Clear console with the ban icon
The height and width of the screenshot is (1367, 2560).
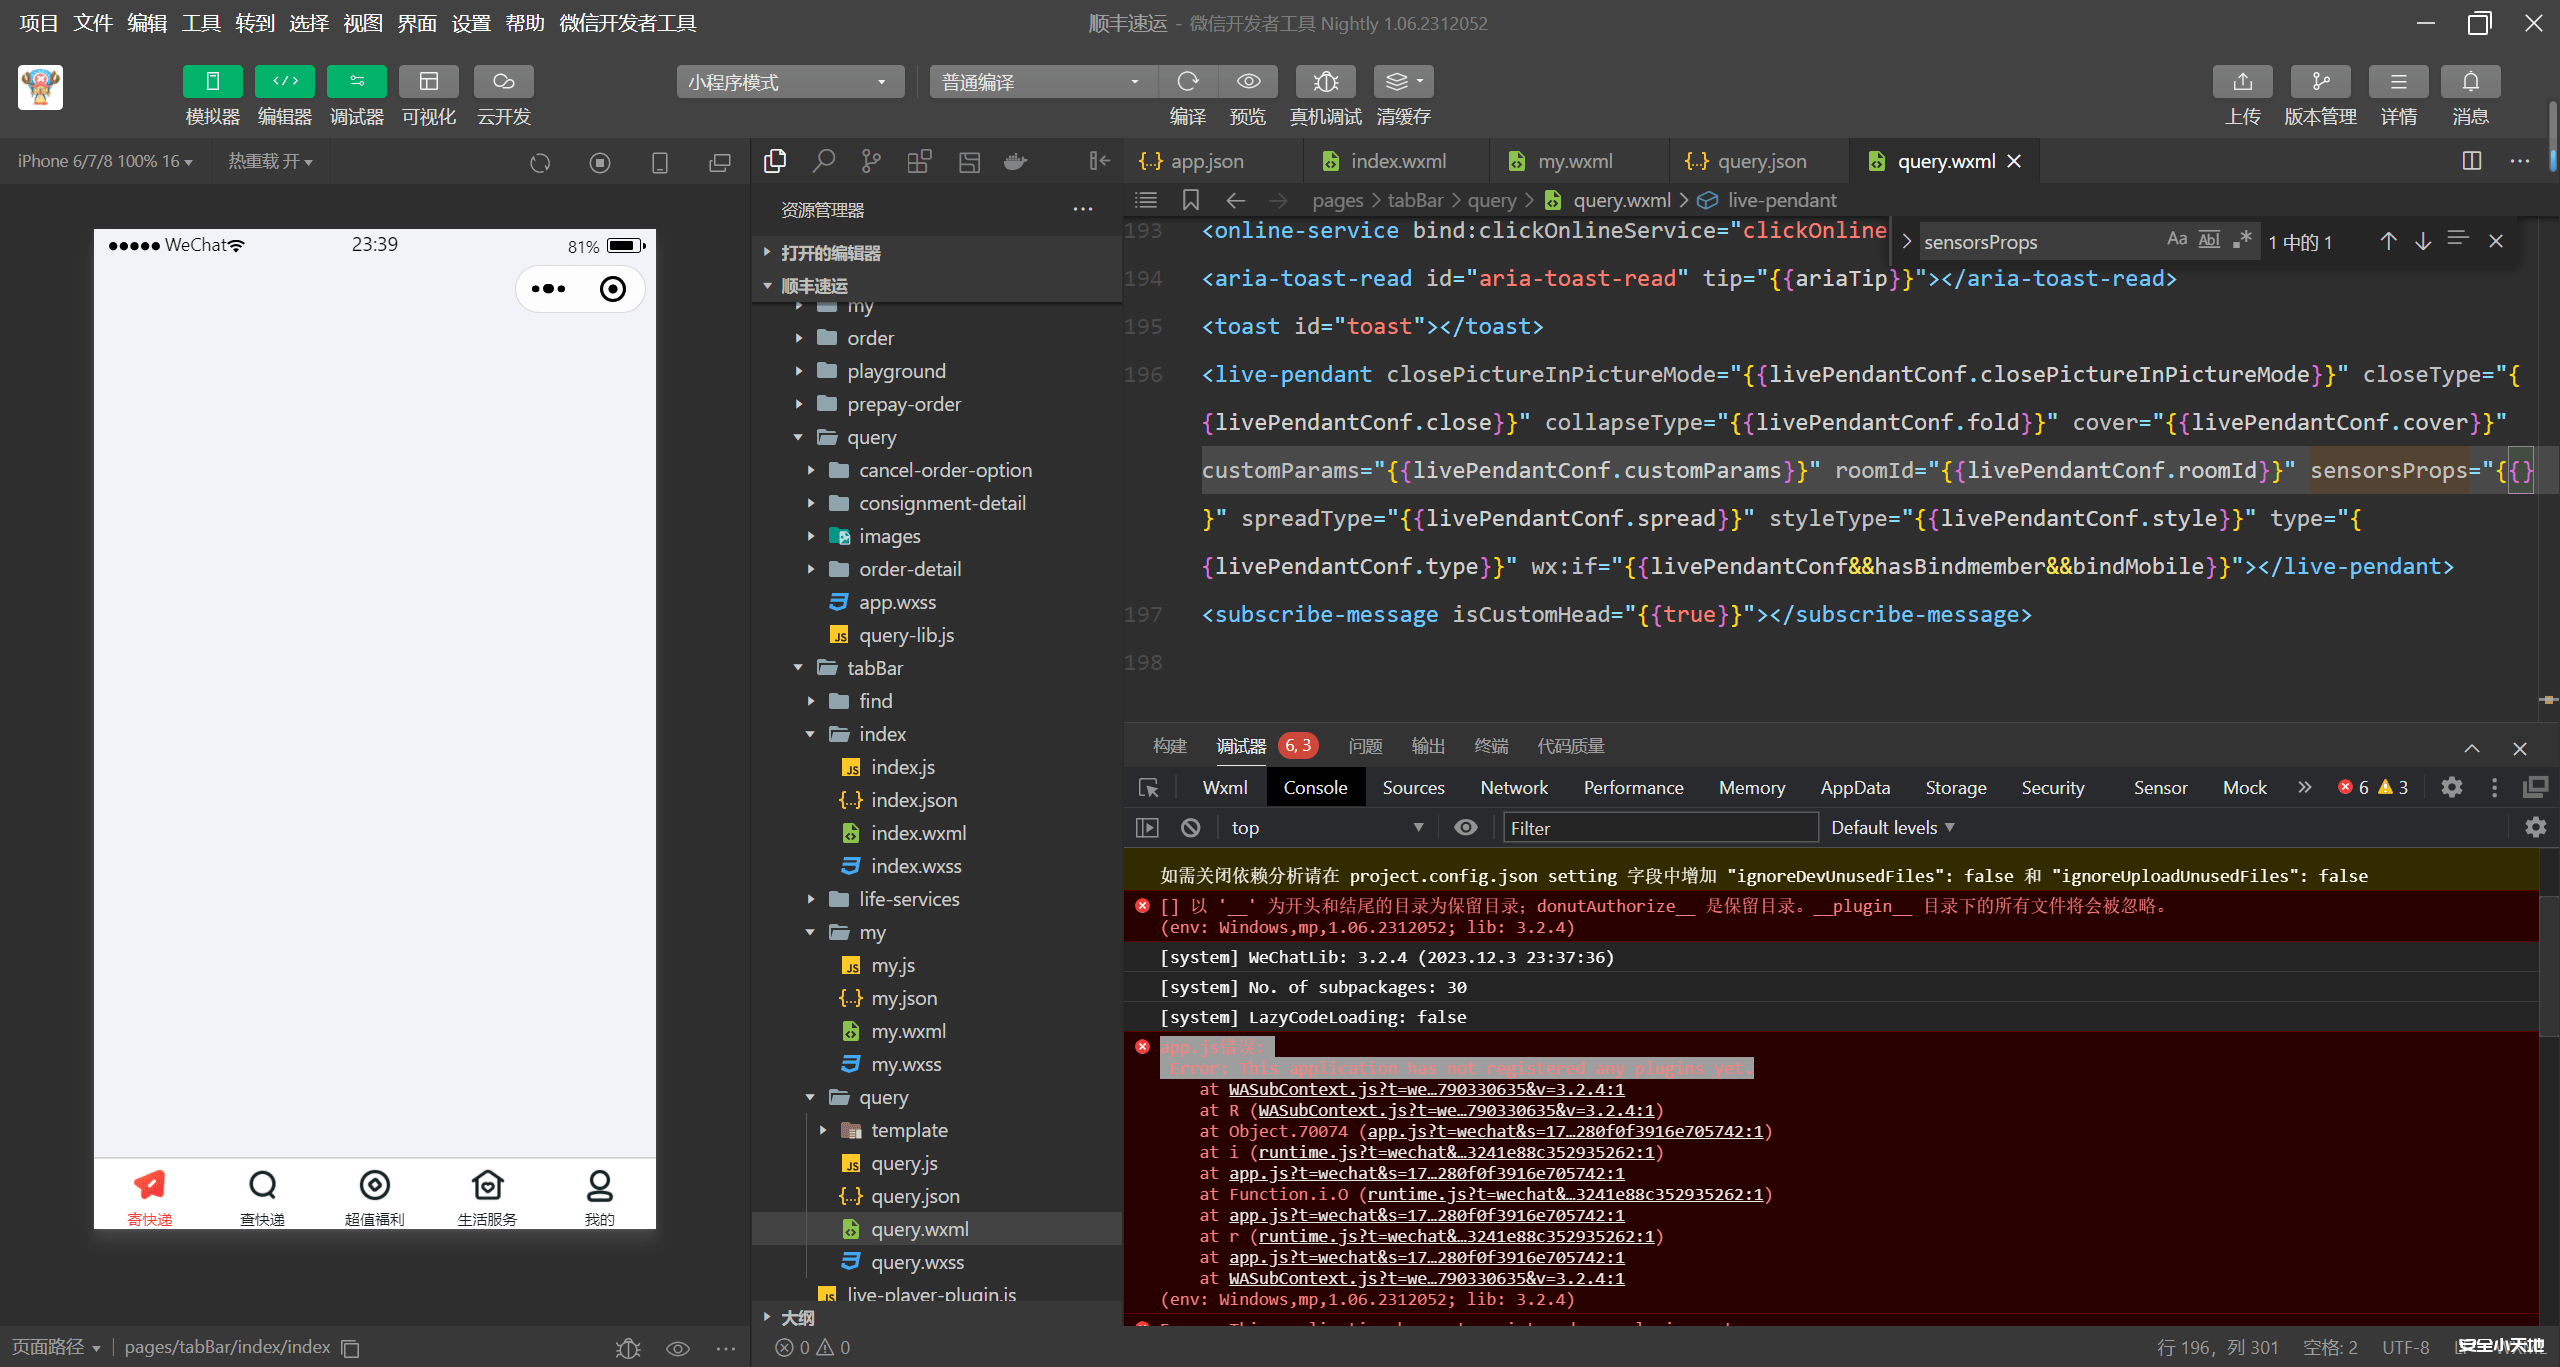(1190, 828)
